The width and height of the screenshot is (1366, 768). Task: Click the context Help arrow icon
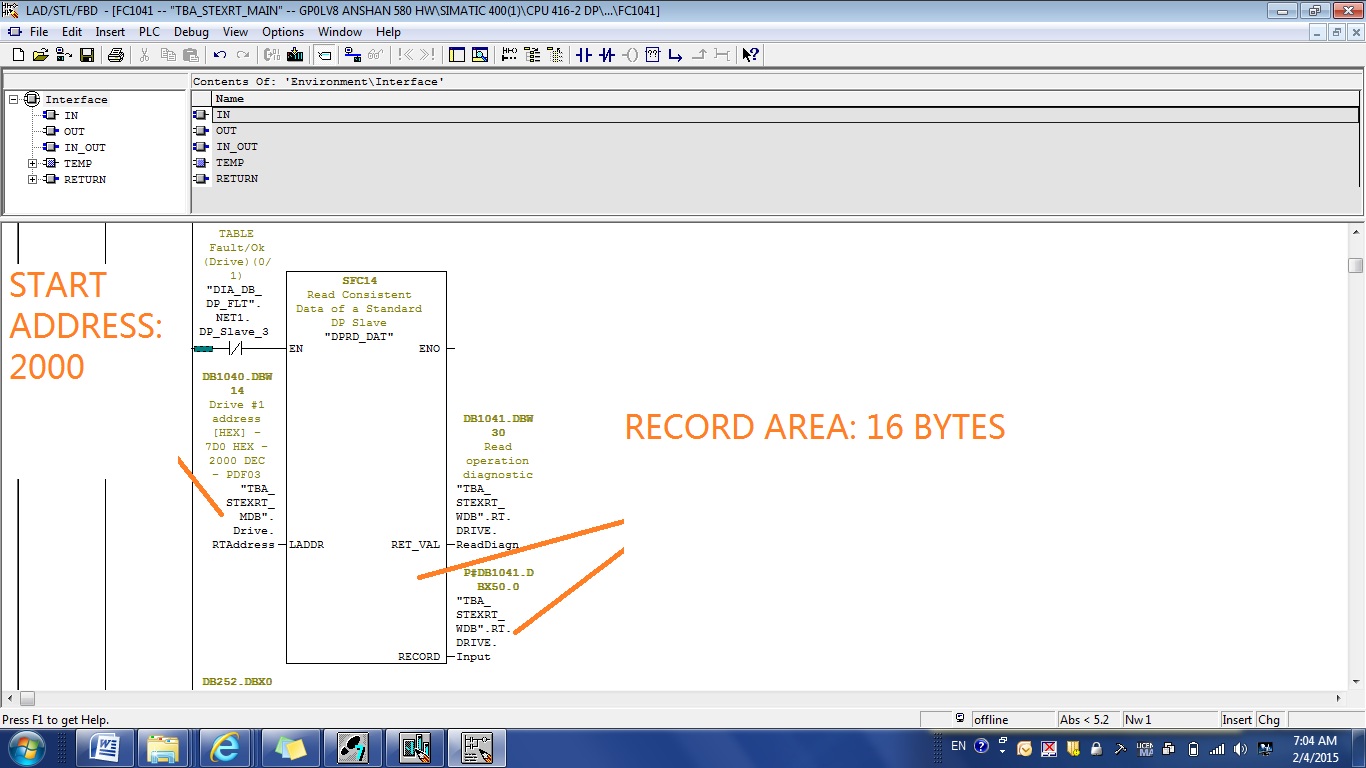click(750, 55)
